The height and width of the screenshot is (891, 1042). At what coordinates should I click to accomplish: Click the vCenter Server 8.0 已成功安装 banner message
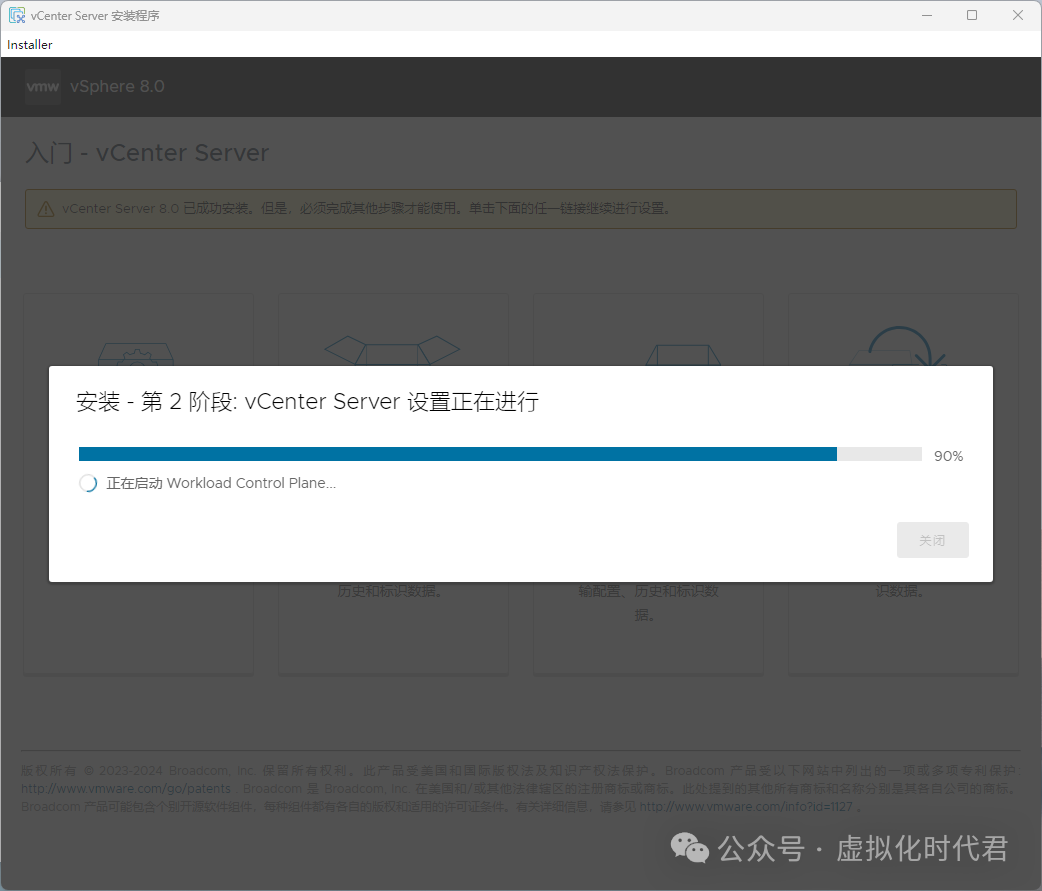[367, 209]
